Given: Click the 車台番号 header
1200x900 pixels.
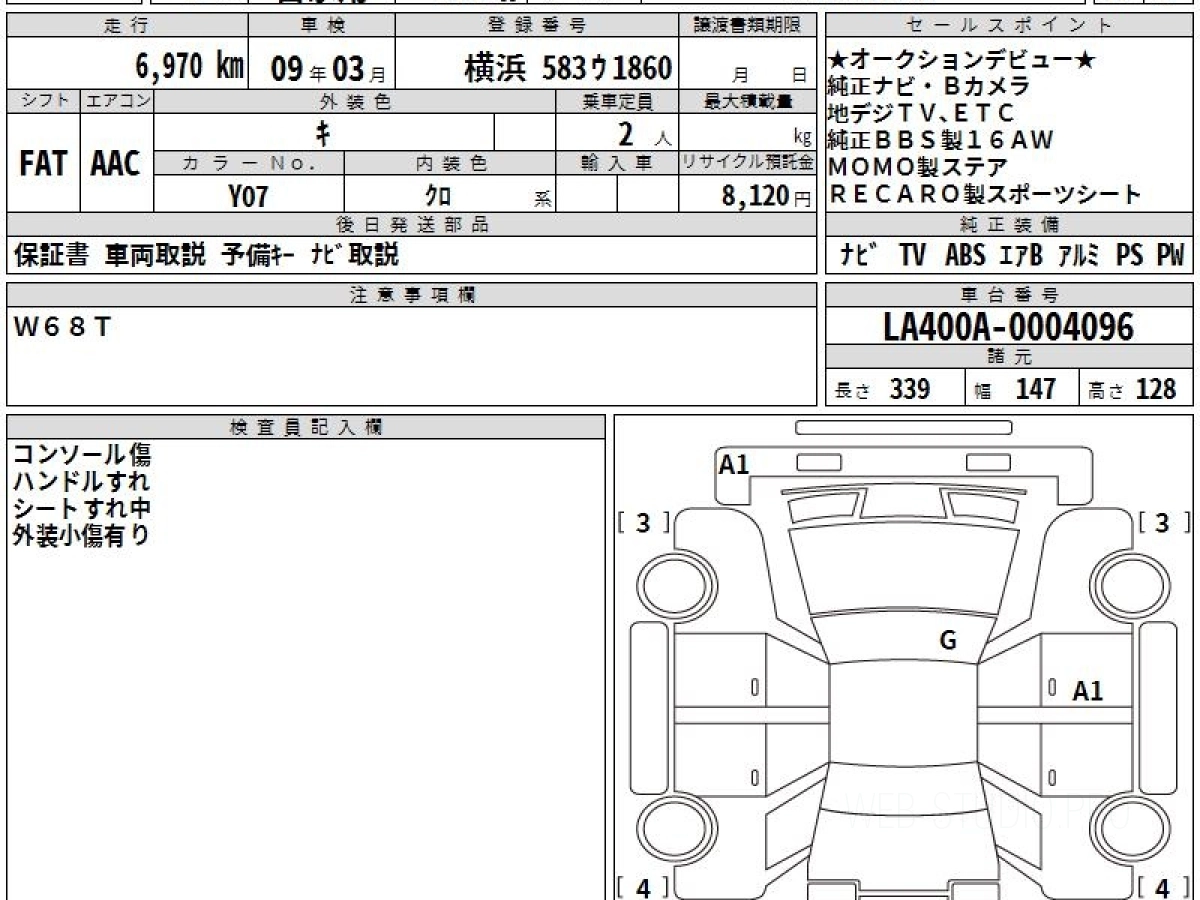Looking at the screenshot, I should click(x=1009, y=294).
